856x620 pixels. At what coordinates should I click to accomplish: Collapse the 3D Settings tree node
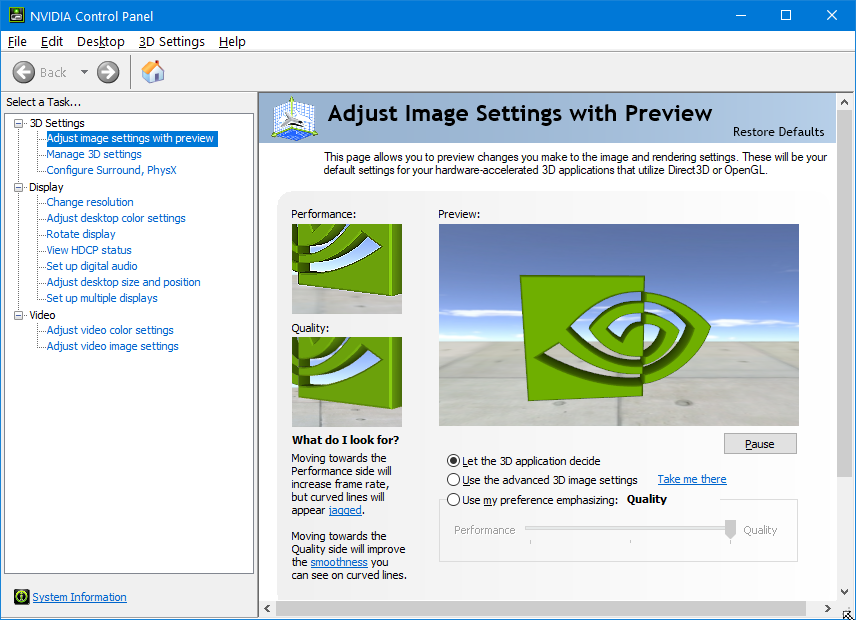coord(19,123)
